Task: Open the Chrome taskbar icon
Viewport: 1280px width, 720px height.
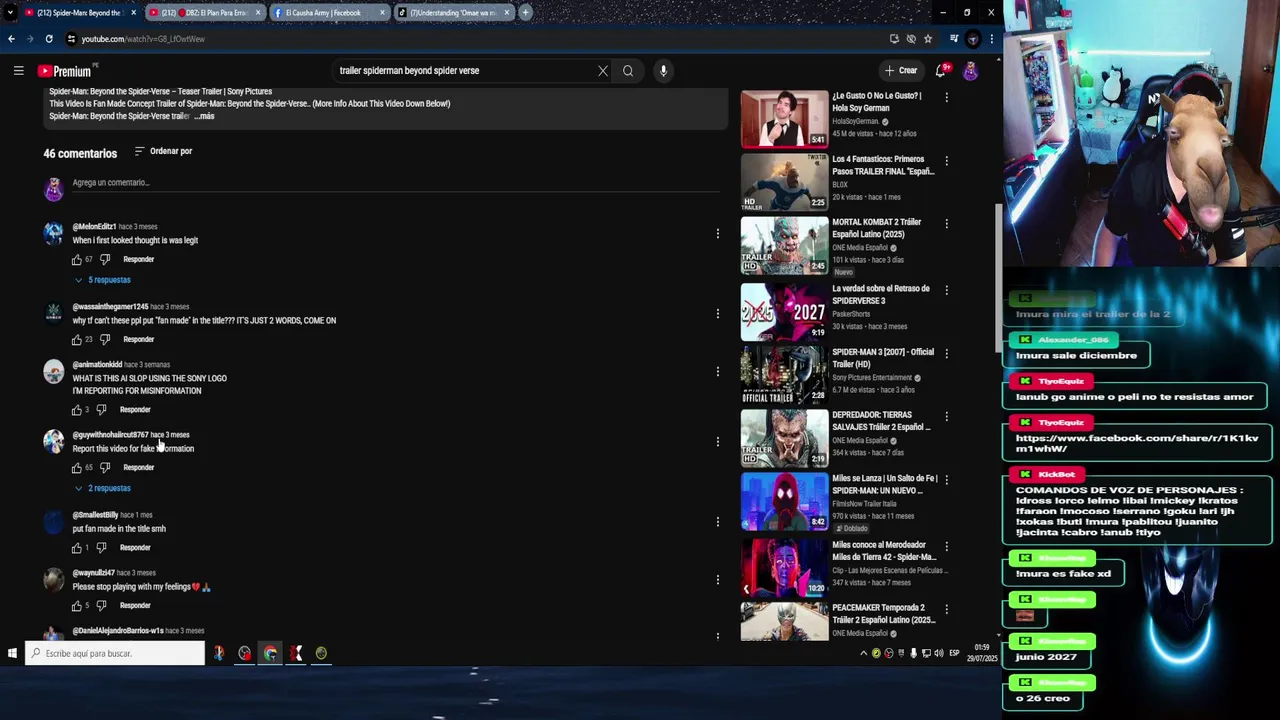Action: pos(270,653)
